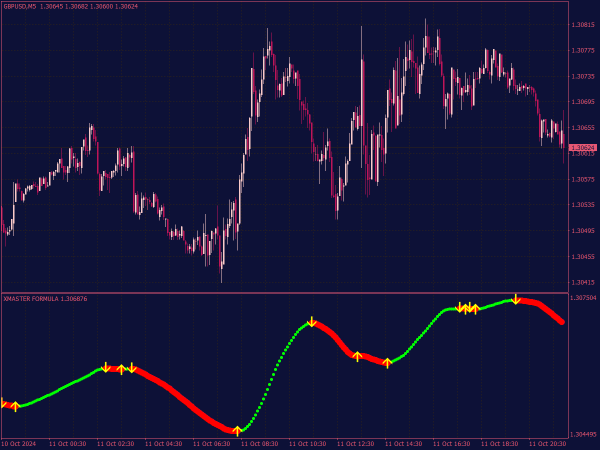Click the 11 Oct 20:30 time label
The width and height of the screenshot is (600, 450).
tap(547, 443)
